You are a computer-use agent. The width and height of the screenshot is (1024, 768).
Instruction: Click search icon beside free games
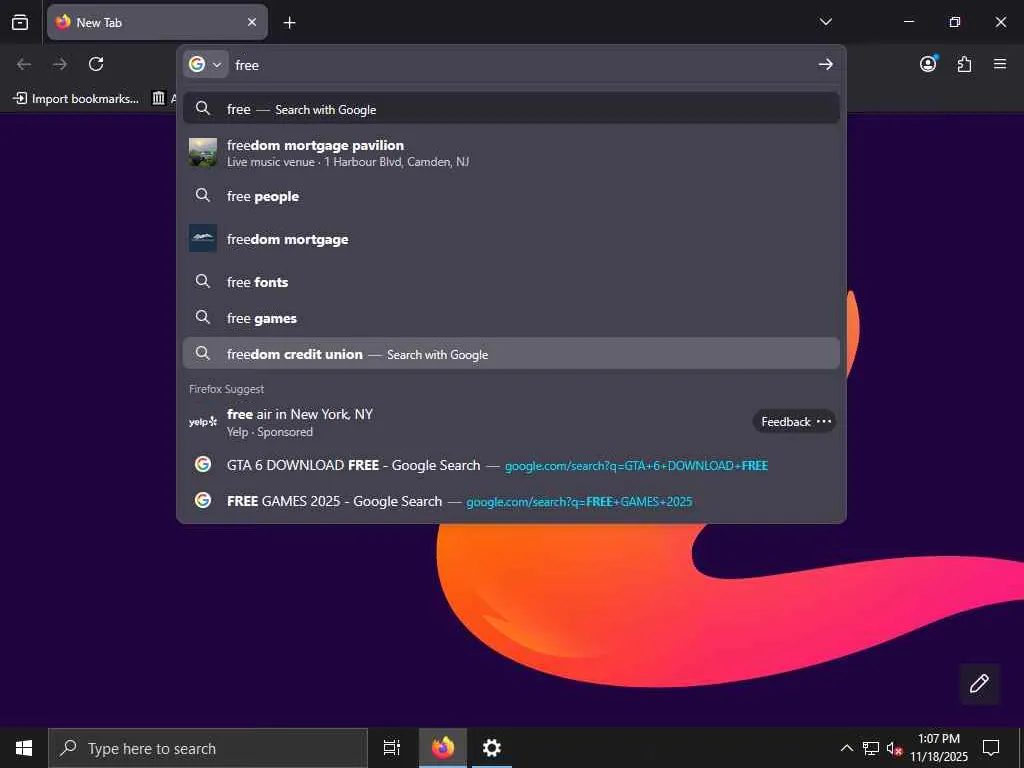[x=203, y=317]
